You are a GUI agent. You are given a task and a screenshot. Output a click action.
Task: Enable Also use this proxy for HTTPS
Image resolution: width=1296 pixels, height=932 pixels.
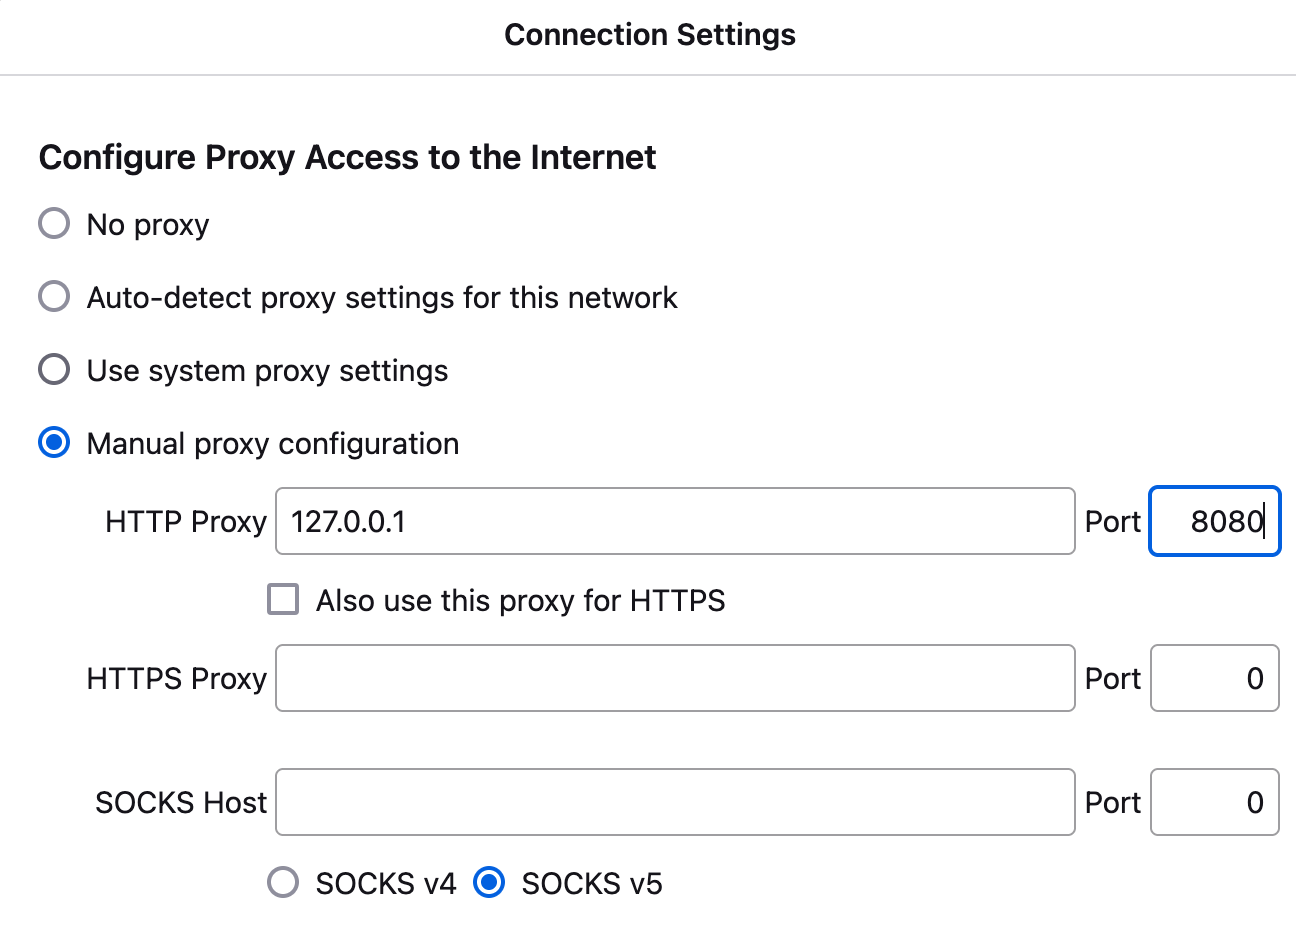[283, 599]
